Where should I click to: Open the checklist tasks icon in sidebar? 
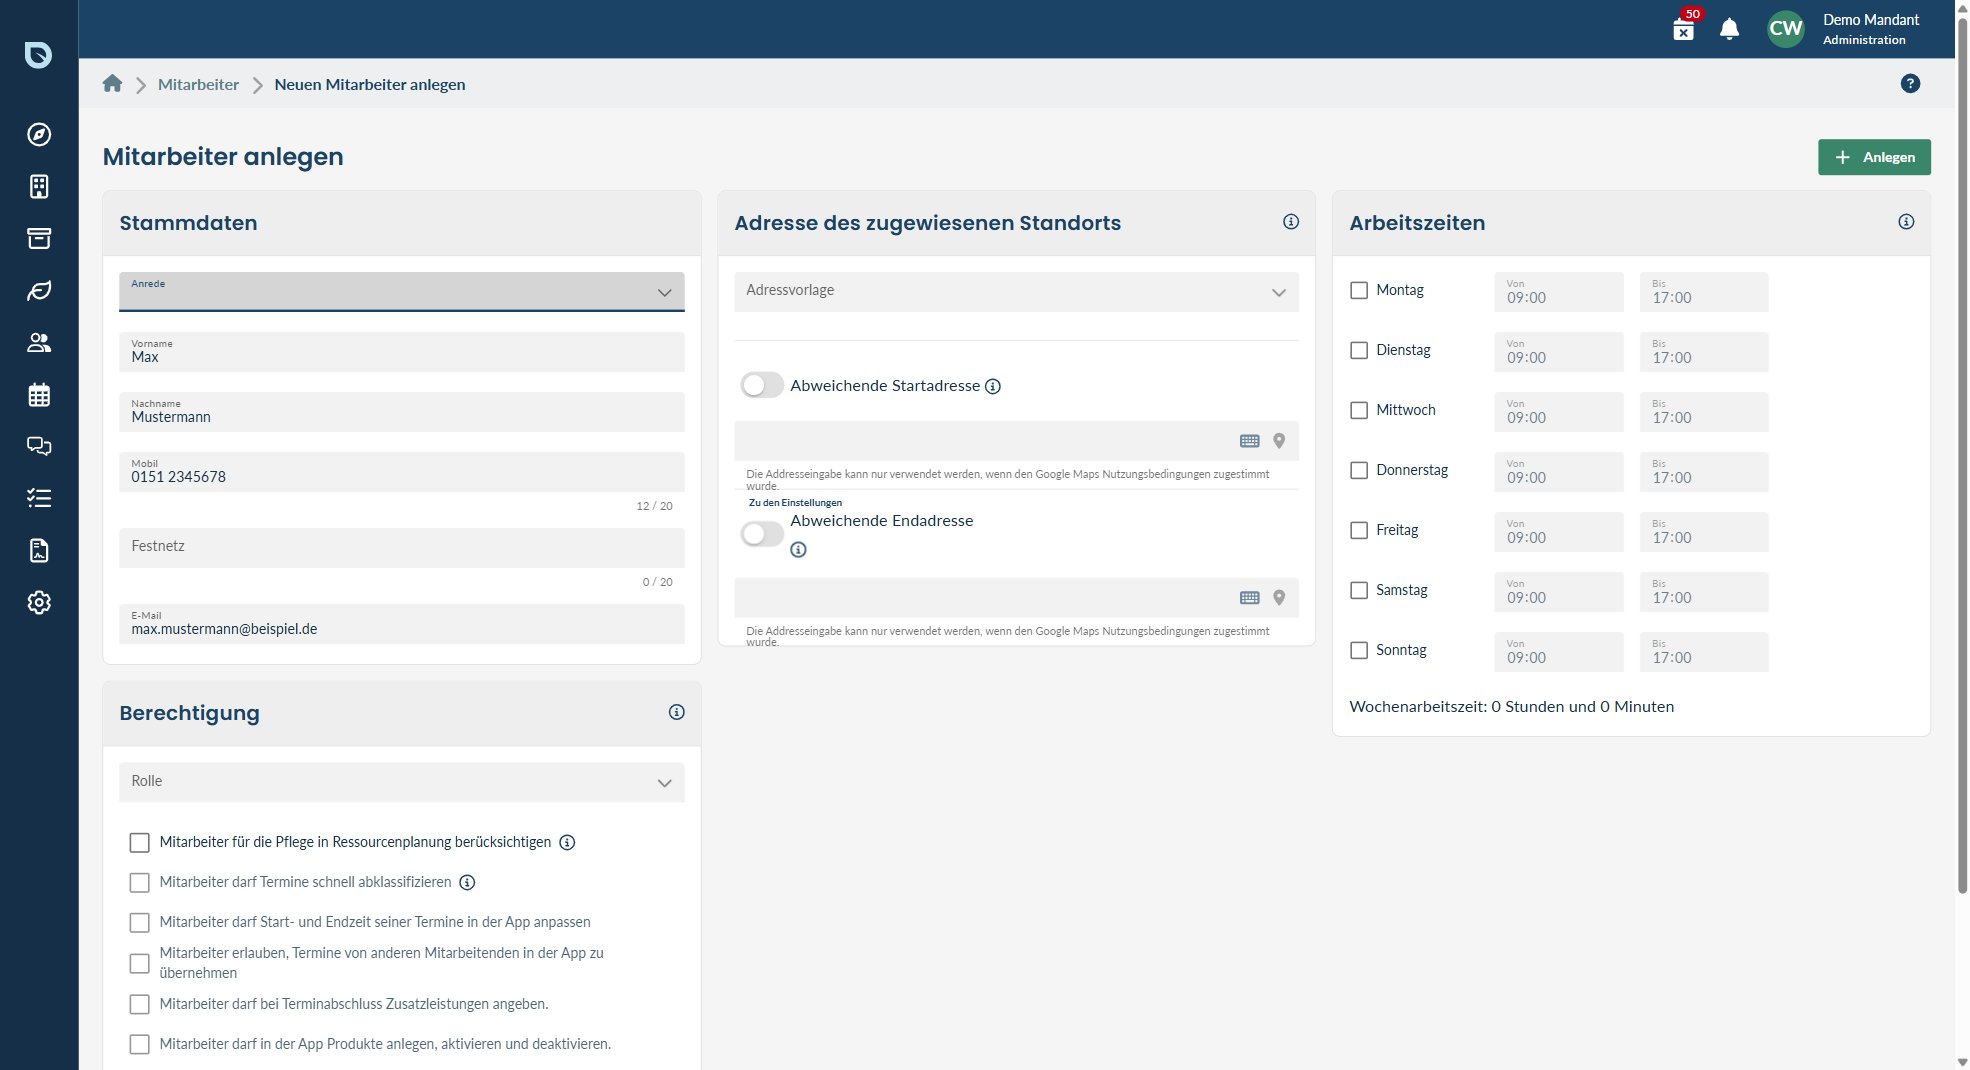coord(39,498)
